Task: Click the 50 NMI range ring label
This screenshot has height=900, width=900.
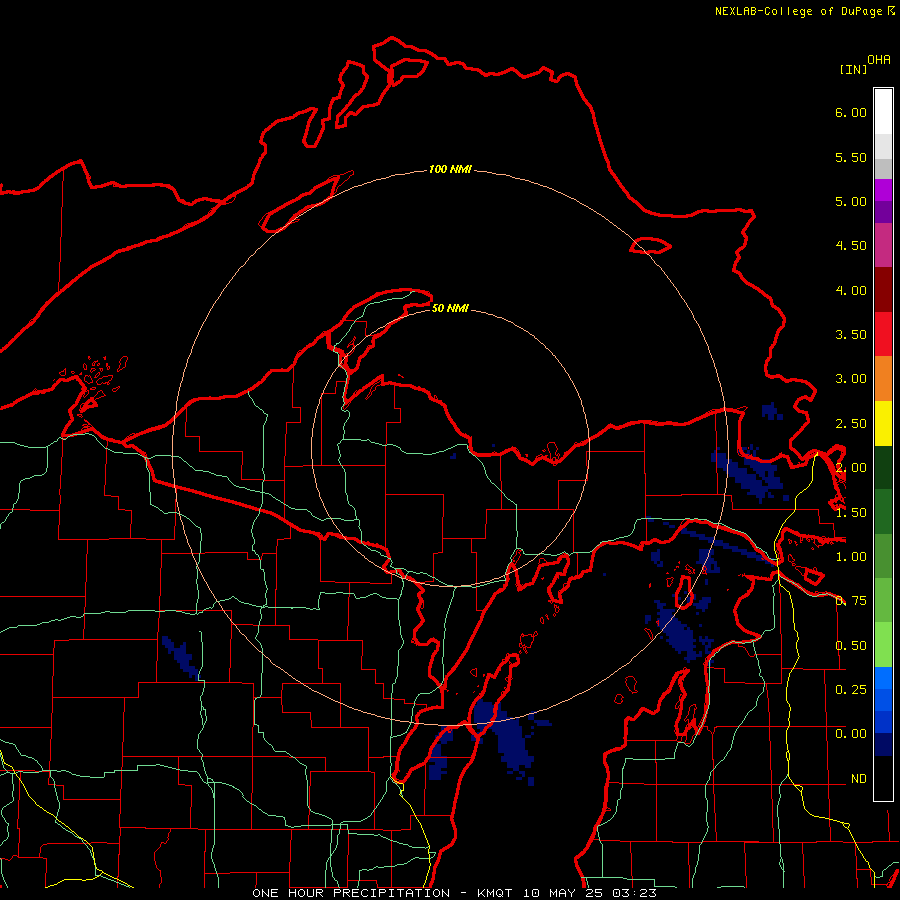Action: (x=450, y=308)
